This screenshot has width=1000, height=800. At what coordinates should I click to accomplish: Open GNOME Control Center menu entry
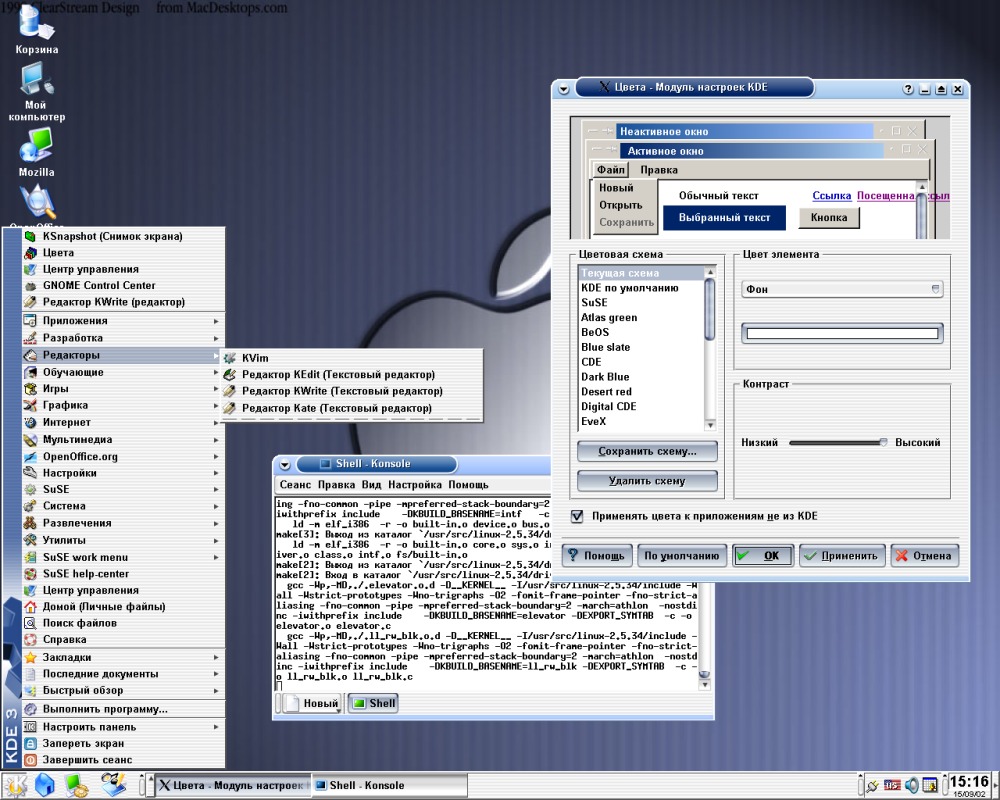124,285
